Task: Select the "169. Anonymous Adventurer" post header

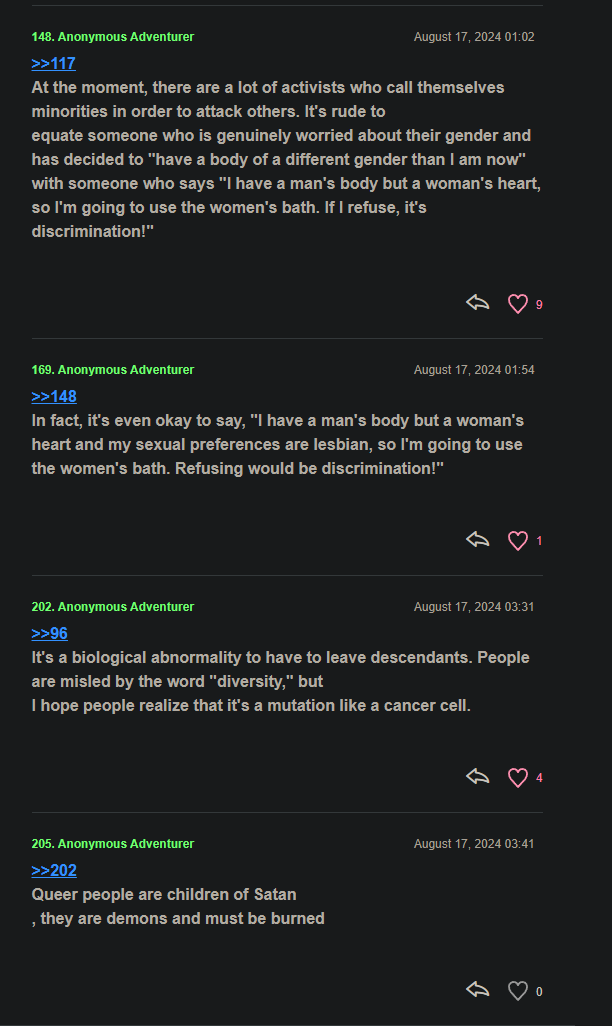Action: tap(113, 370)
